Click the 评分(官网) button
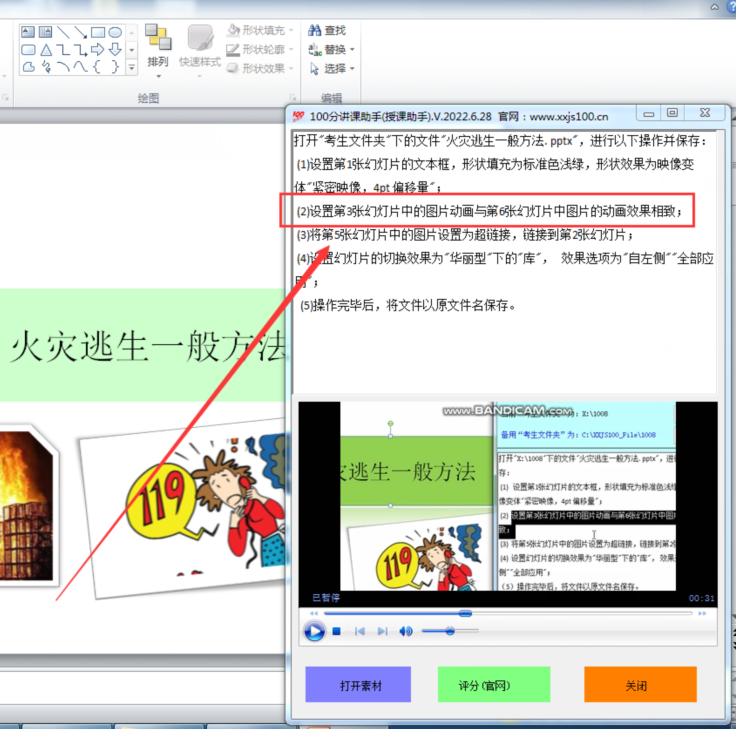The height and width of the screenshot is (729, 736). [494, 684]
